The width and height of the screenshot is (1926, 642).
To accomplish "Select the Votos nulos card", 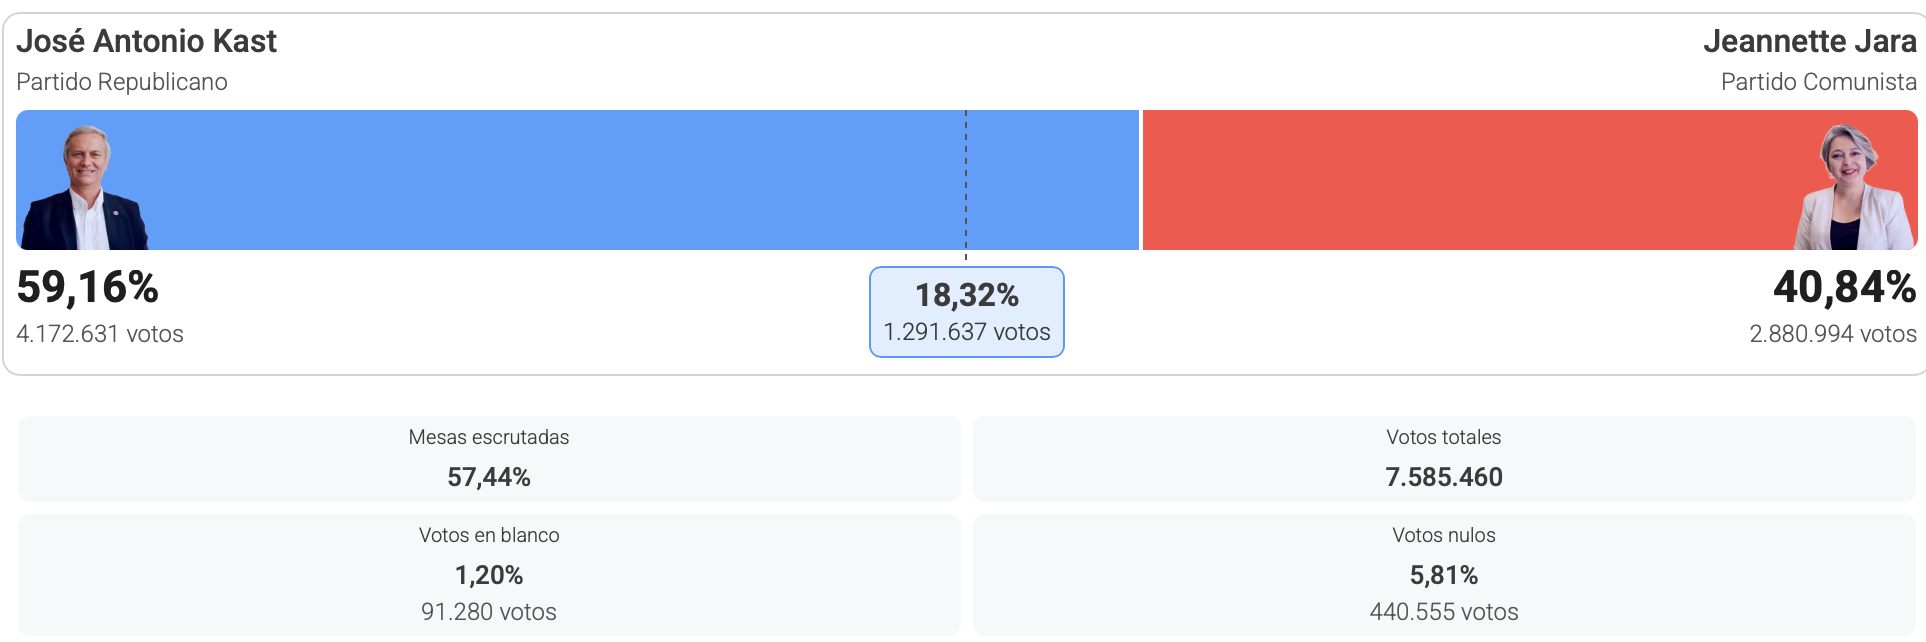I will pos(1444,574).
